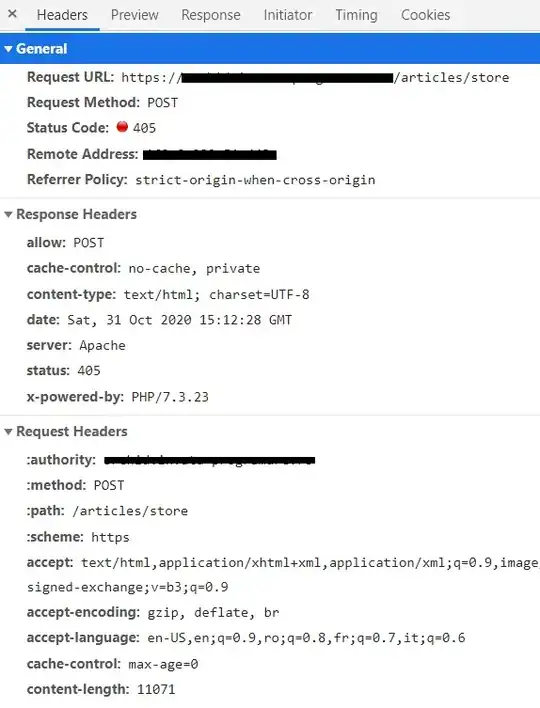The width and height of the screenshot is (540, 708).
Task: Open the Initiator tab
Action: [288, 15]
